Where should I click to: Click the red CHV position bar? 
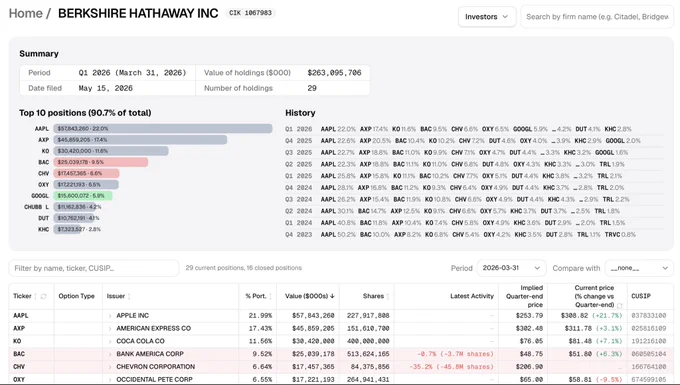[x=86, y=173]
